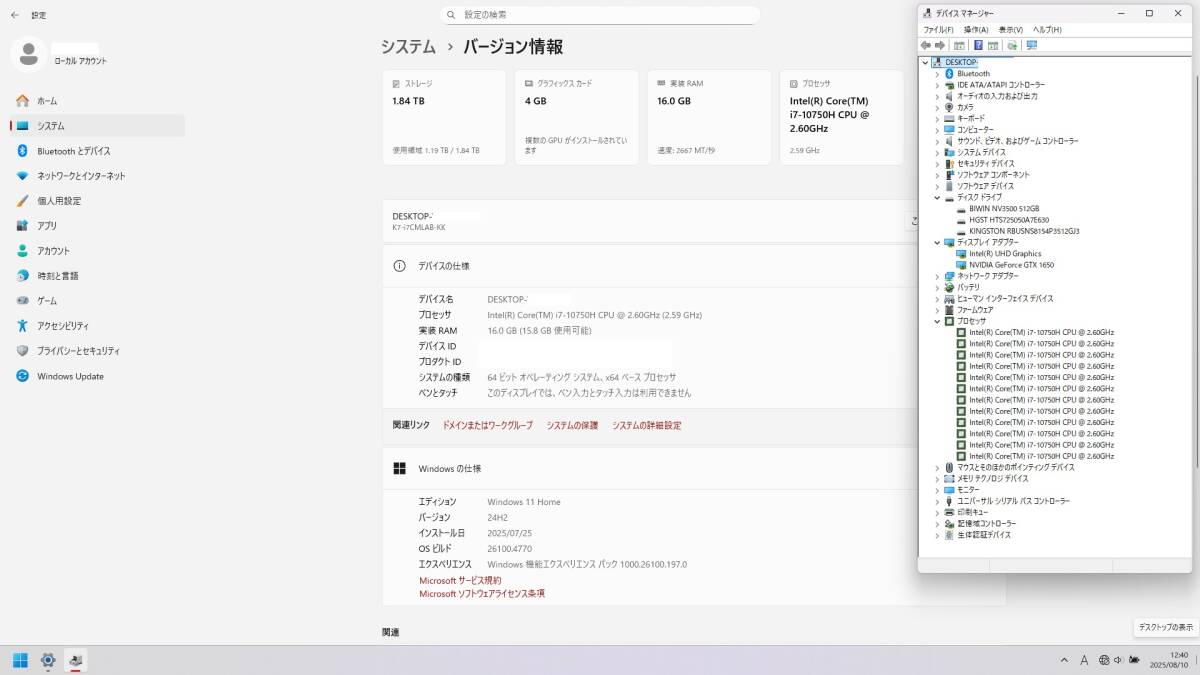1200x675 pixels.
Task: Open the システムの詳細設定 link
Action: tap(647, 425)
